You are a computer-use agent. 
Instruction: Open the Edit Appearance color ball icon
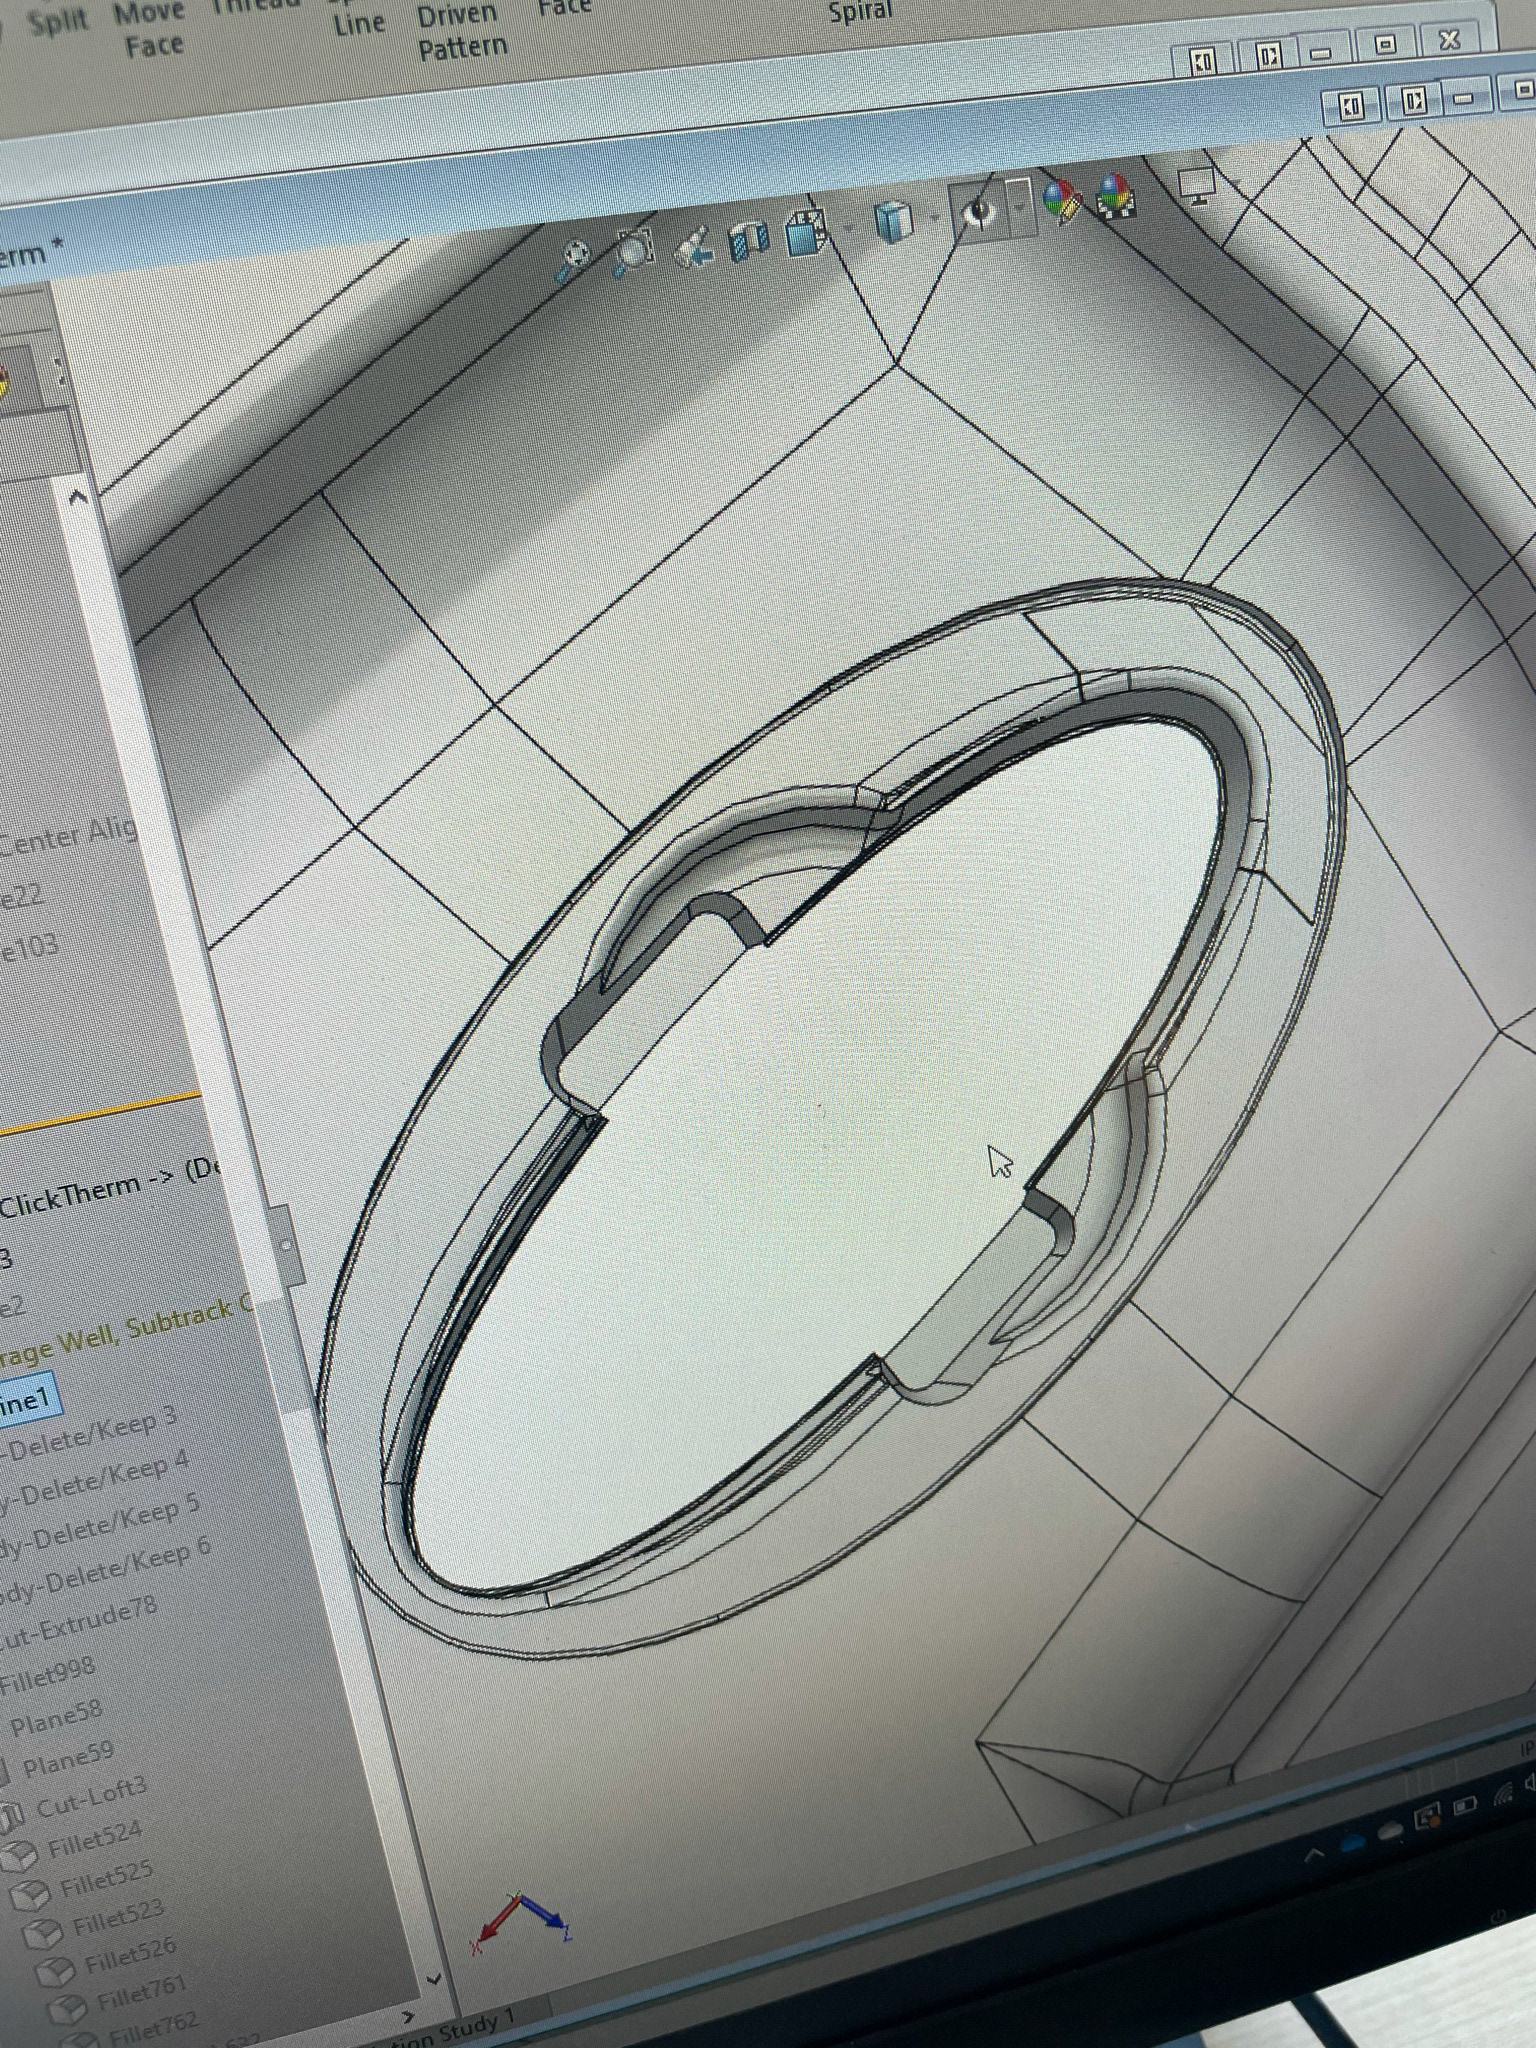1064,200
